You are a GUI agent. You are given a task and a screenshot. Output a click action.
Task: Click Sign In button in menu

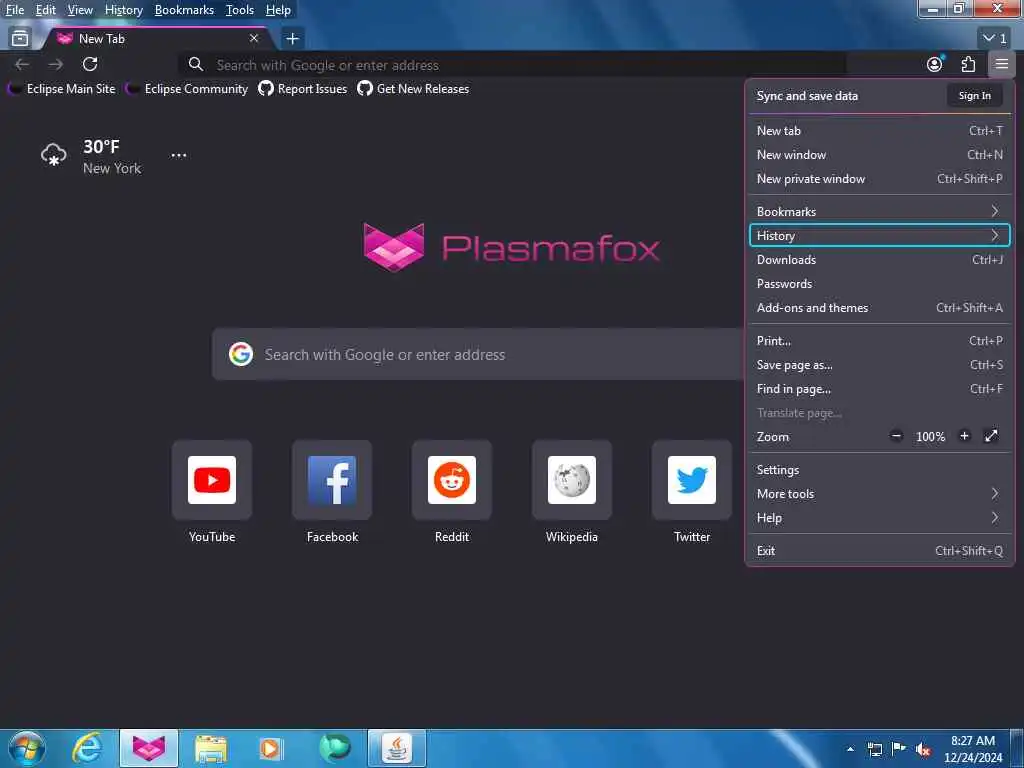pyautogui.click(x=974, y=95)
